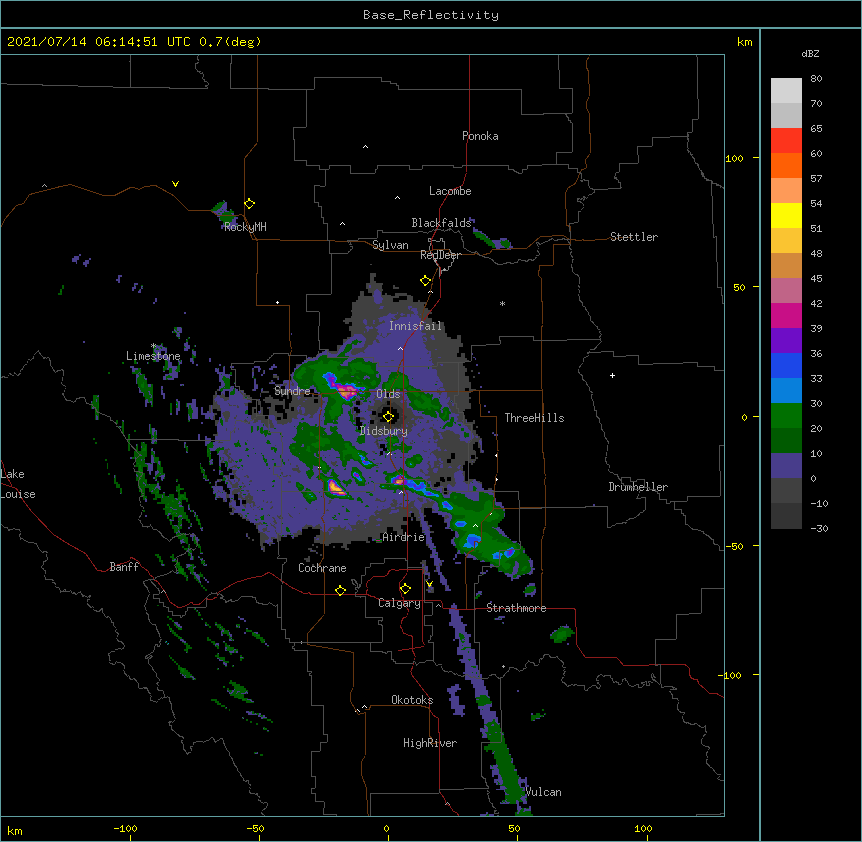This screenshot has height=842, width=862.
Task: Click the -30 value on the dBZ legend
Action: pos(819,528)
